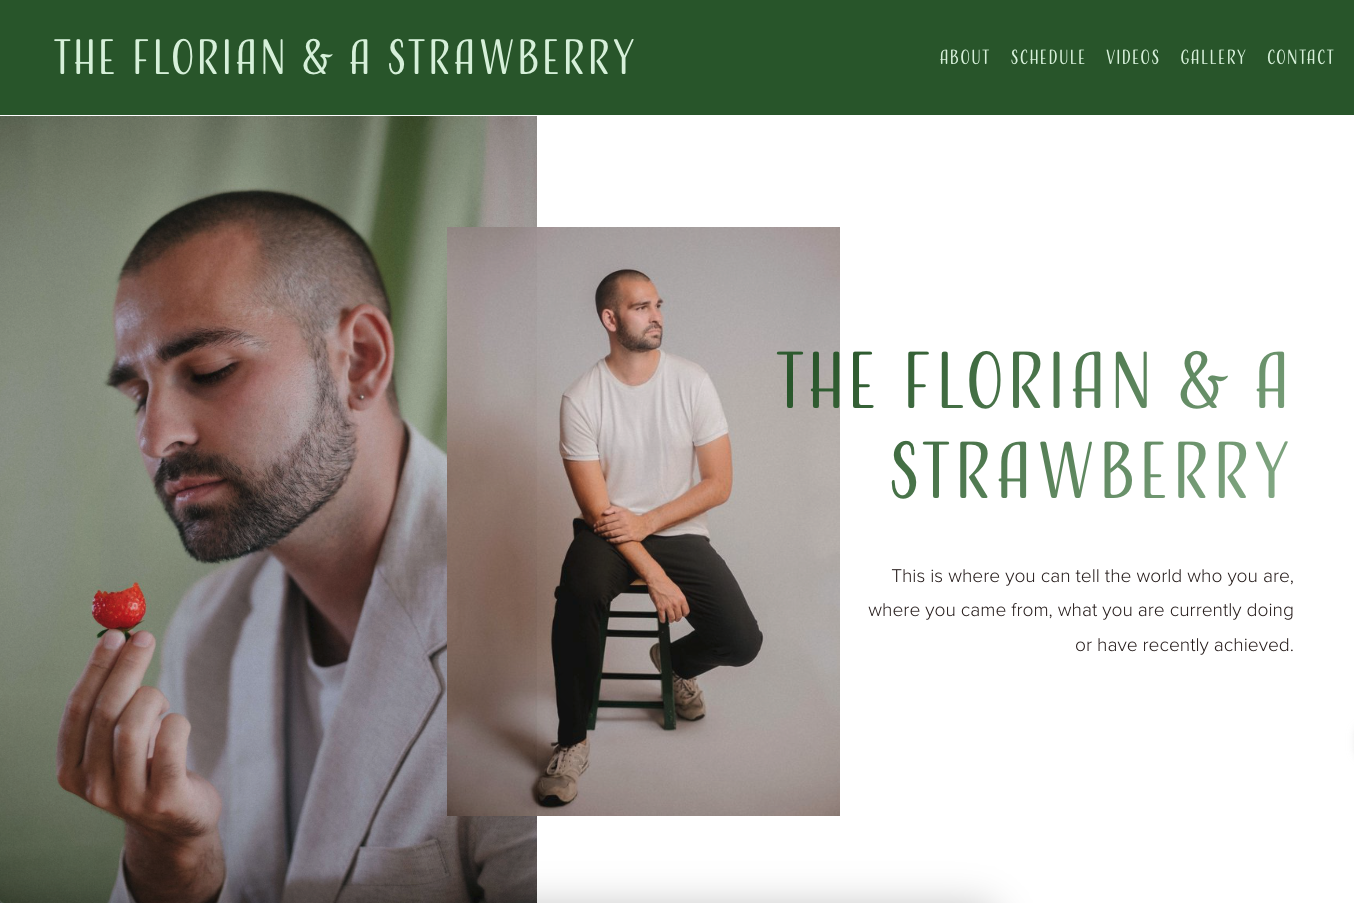Viewport: 1354px width, 903px height.
Task: Go to the Schedule nav link
Action: click(x=1048, y=57)
